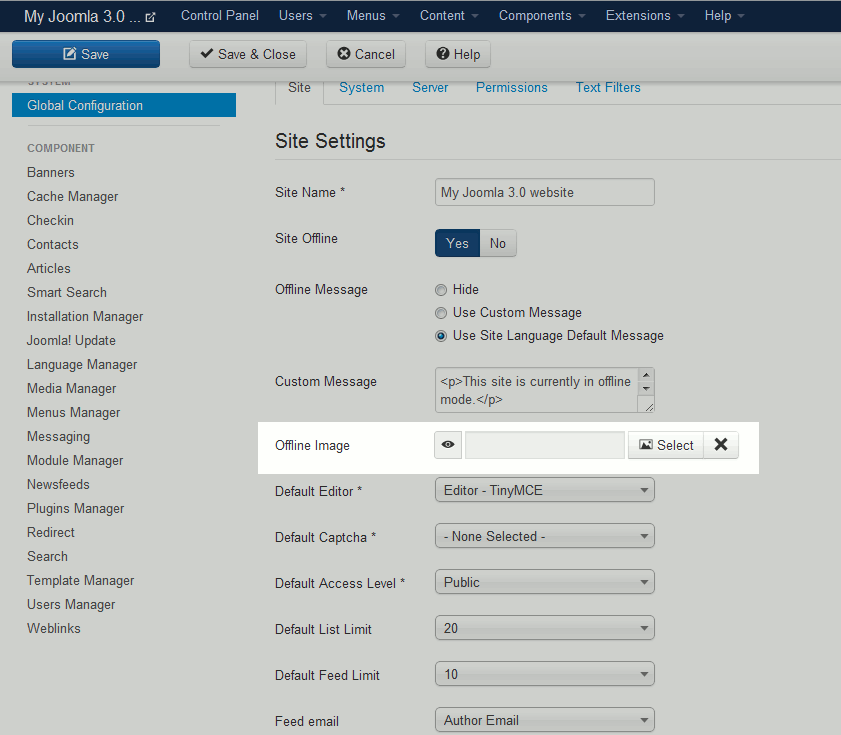Open the Default List Limit dropdown

pos(544,628)
